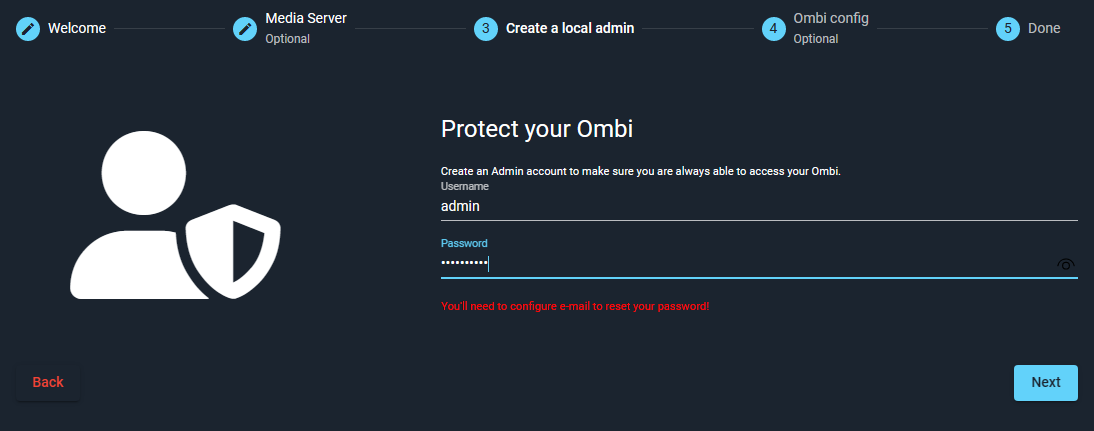Screen dimensions: 1094x431
Task: Select the Done step label
Action: tap(1044, 28)
